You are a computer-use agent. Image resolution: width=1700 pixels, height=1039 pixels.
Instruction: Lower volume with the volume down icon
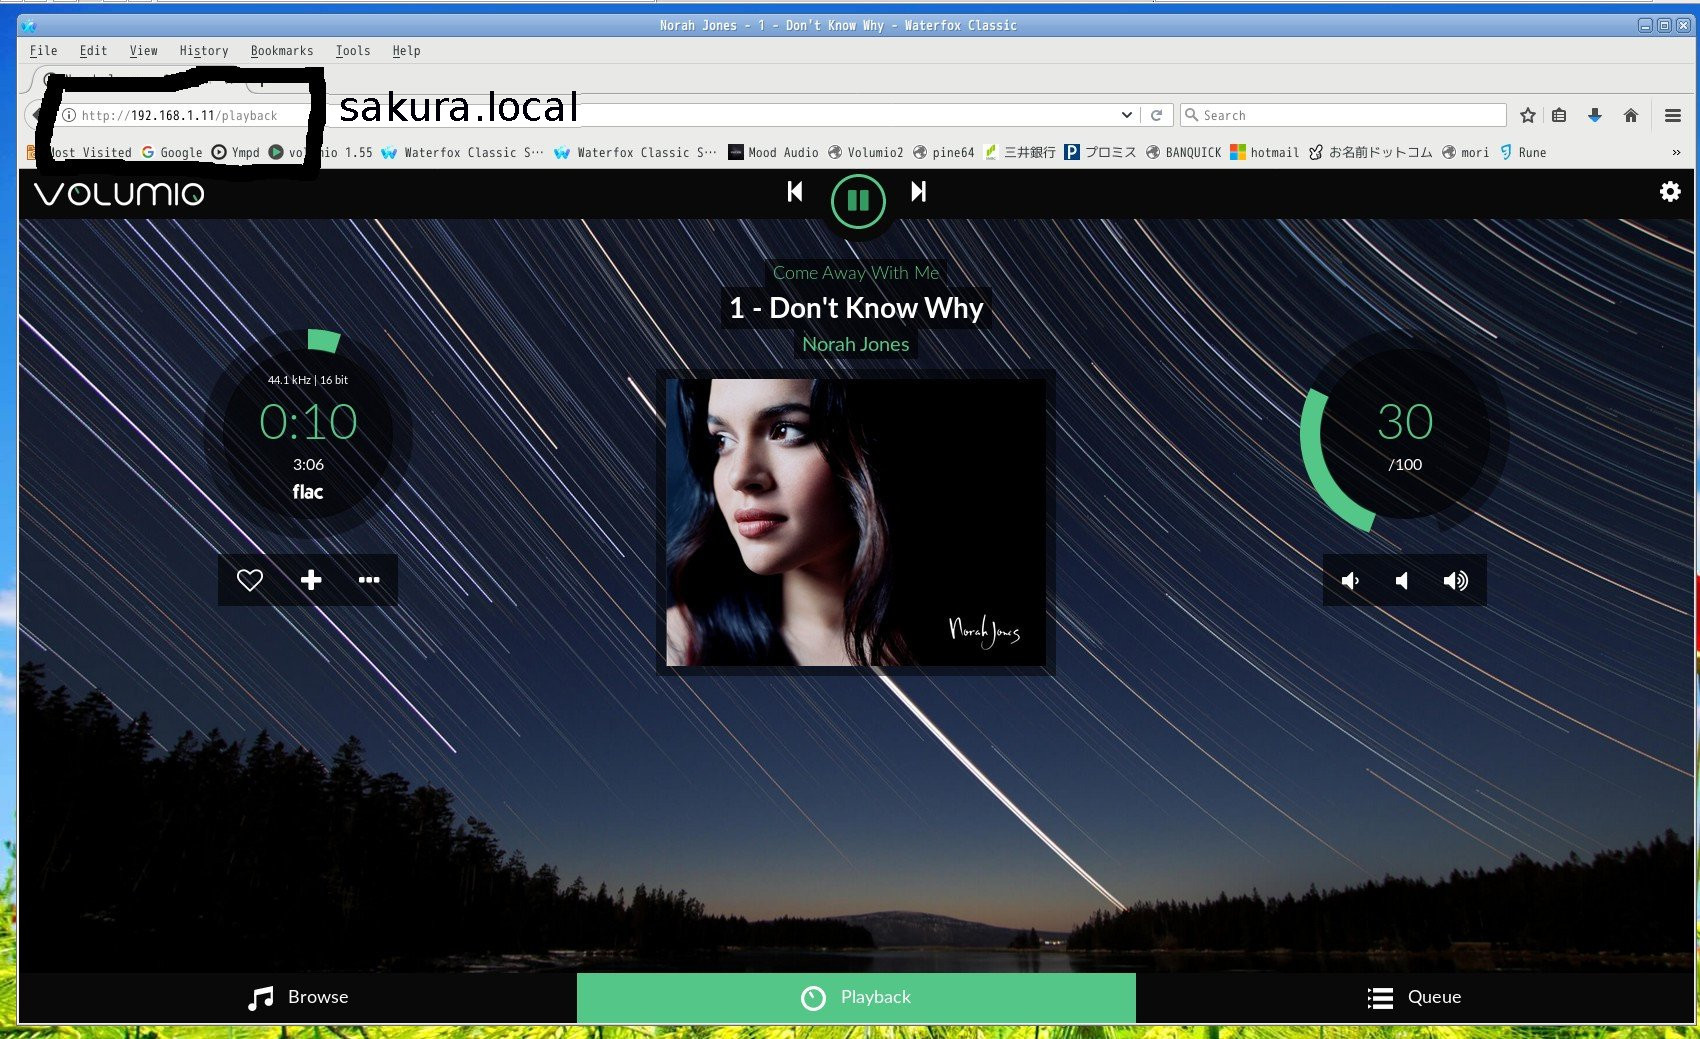(1350, 581)
